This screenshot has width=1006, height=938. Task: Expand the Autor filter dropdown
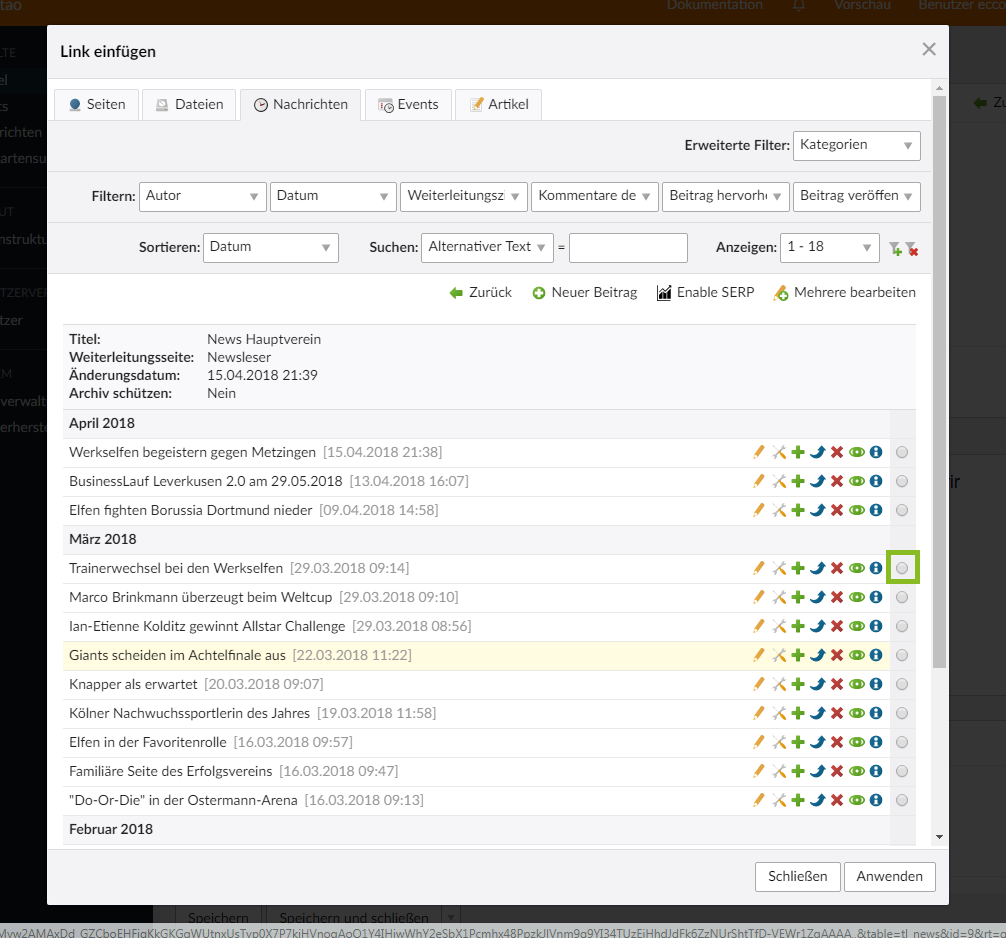(x=203, y=196)
